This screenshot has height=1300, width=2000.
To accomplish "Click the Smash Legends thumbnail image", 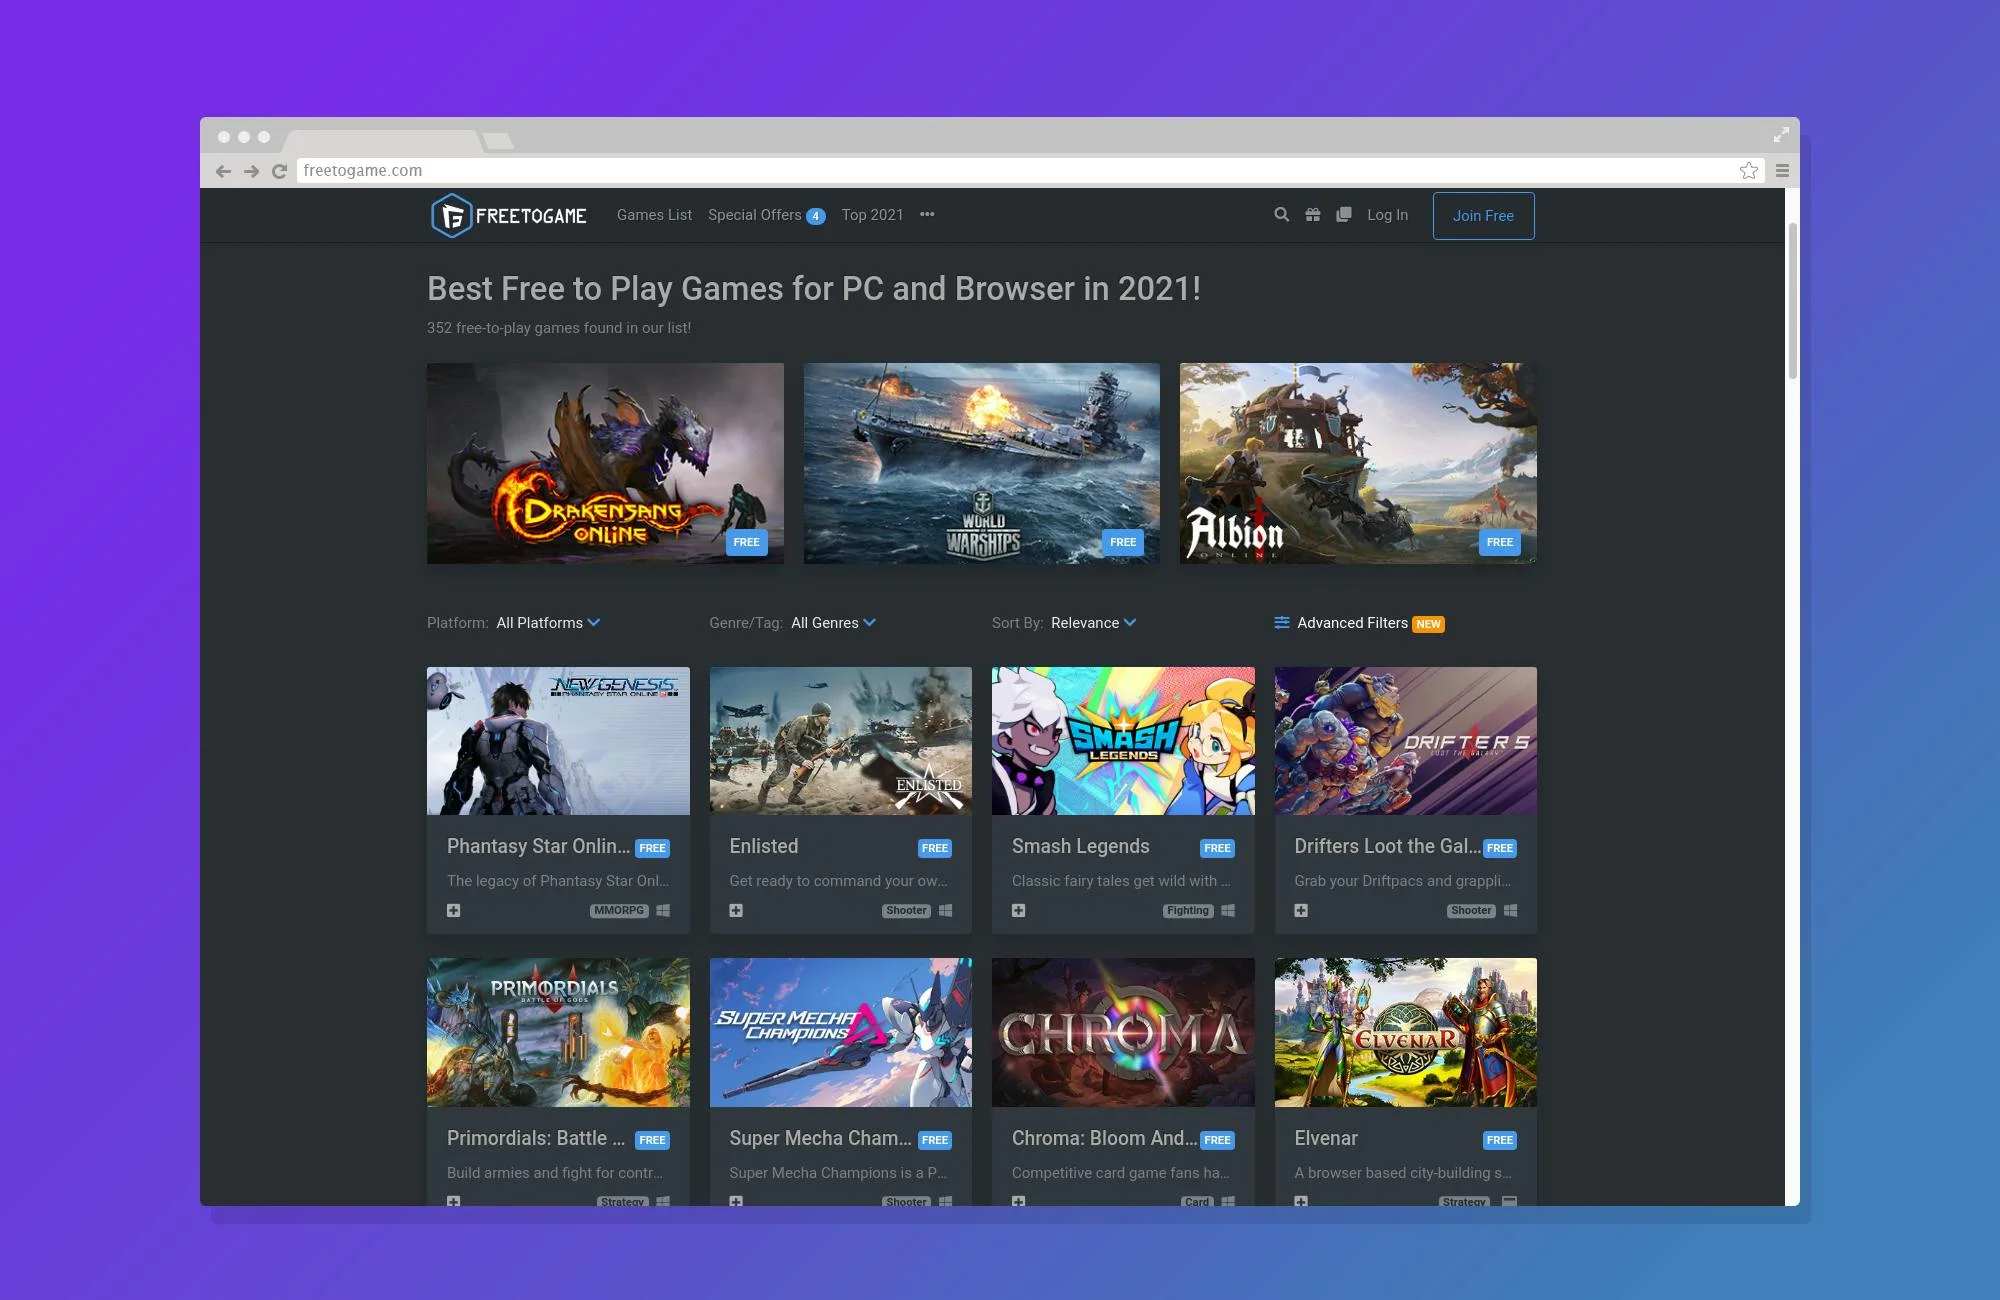I will [1123, 741].
